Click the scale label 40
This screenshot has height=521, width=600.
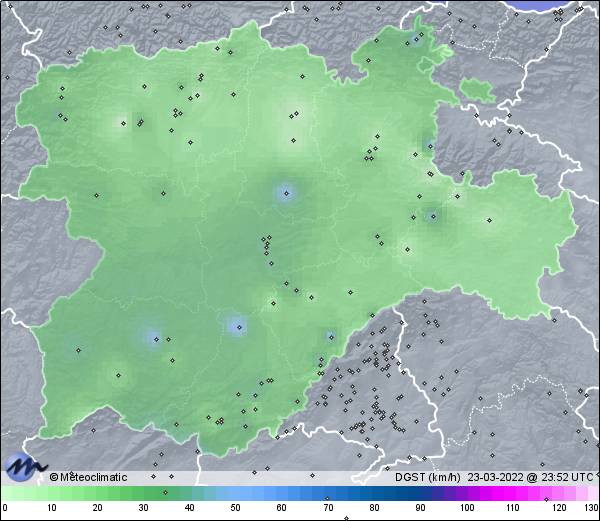[x=189, y=508]
